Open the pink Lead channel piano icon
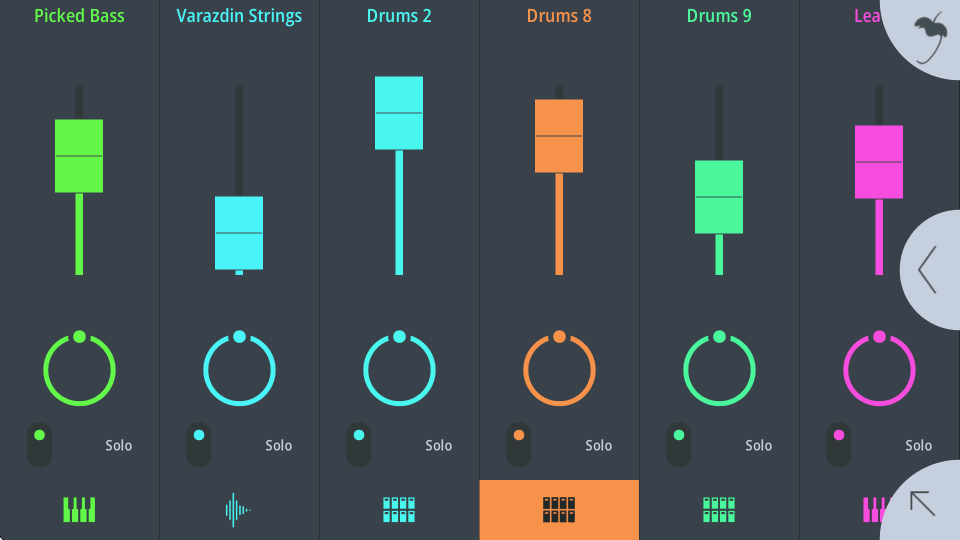Screen dimensions: 960x540 point(874,509)
